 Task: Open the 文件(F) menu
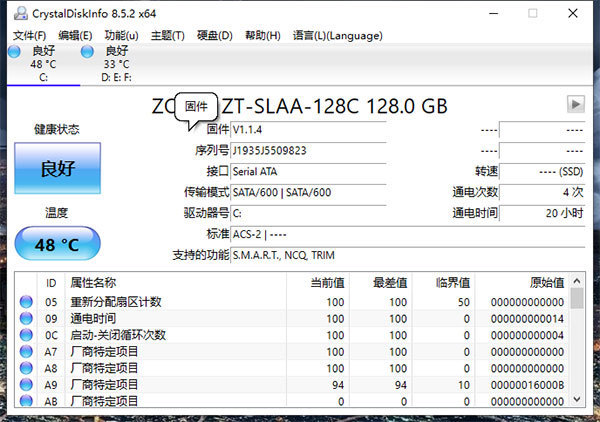[x=29, y=36]
